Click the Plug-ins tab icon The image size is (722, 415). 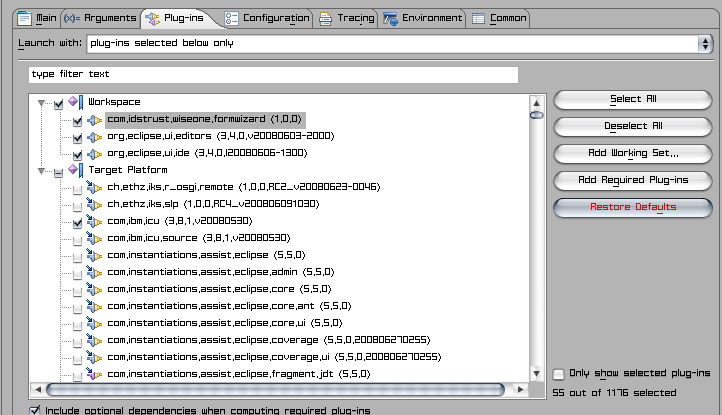152,18
